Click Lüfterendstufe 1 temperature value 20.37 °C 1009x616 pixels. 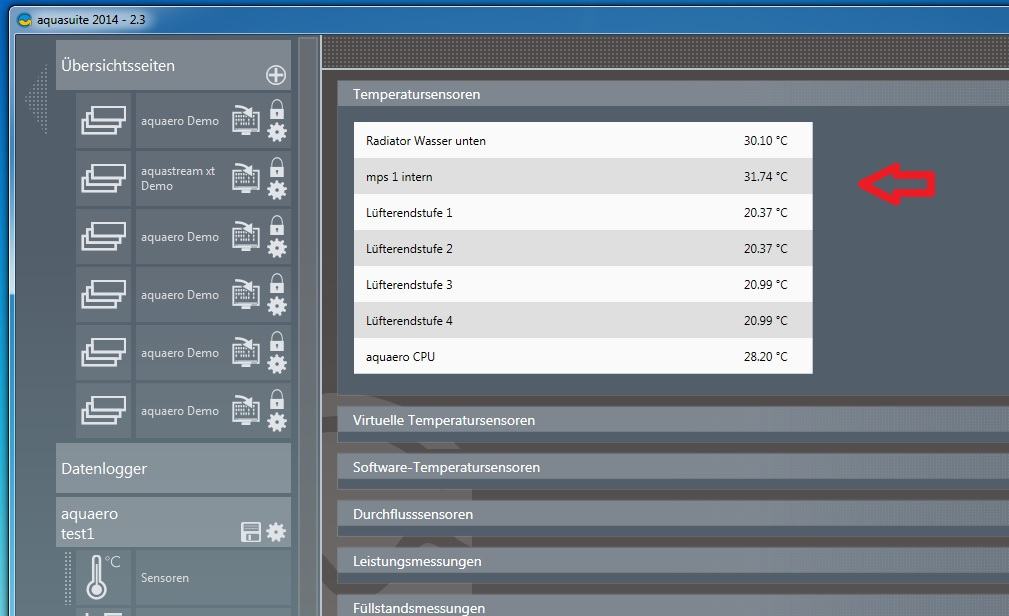pos(765,212)
